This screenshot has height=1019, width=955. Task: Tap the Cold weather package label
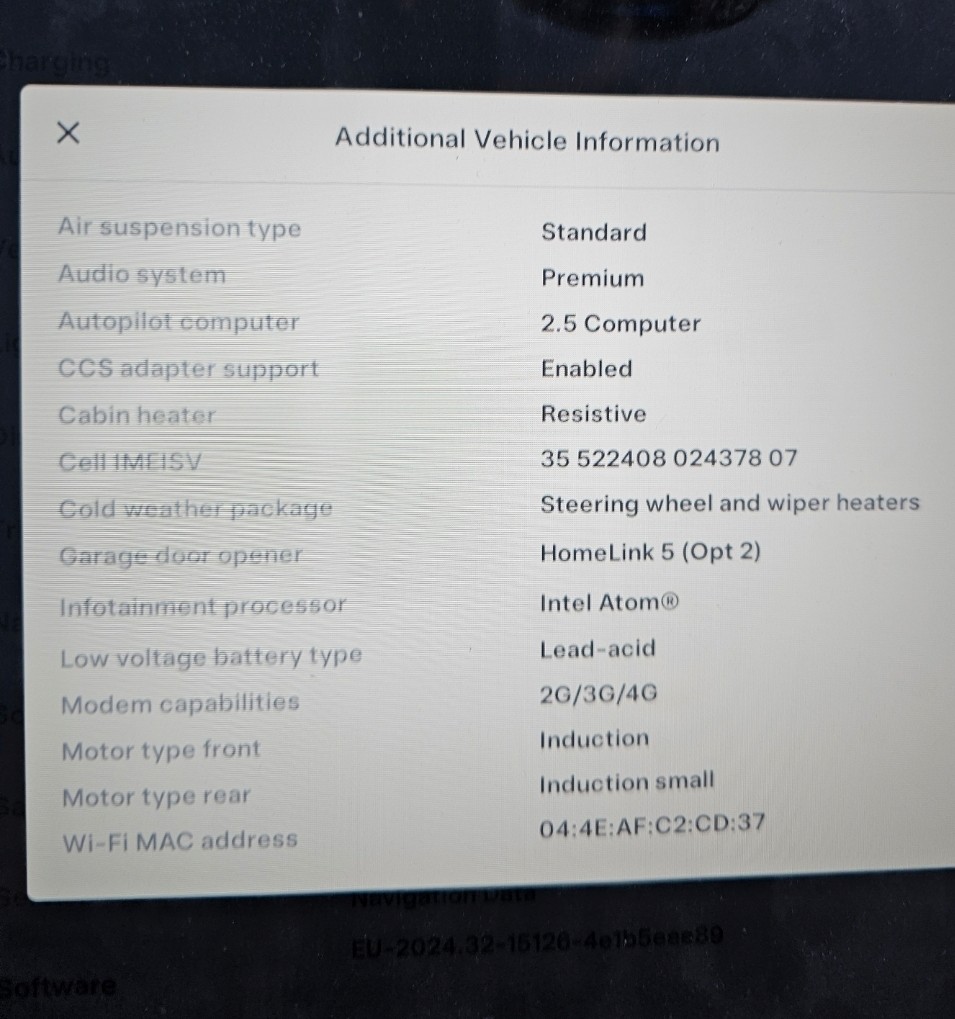tap(196, 508)
